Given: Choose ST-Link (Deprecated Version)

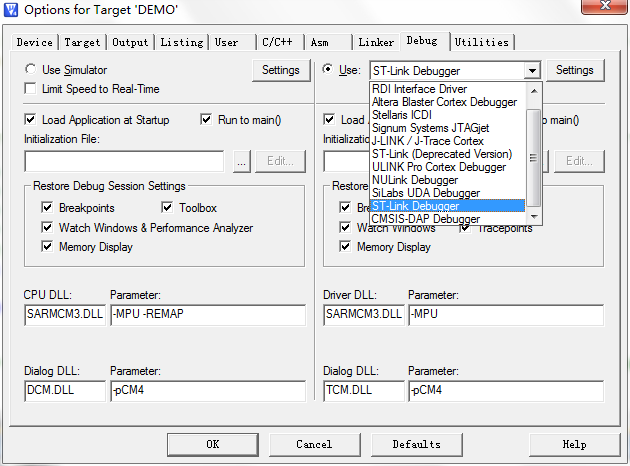Looking at the screenshot, I should 447,154.
